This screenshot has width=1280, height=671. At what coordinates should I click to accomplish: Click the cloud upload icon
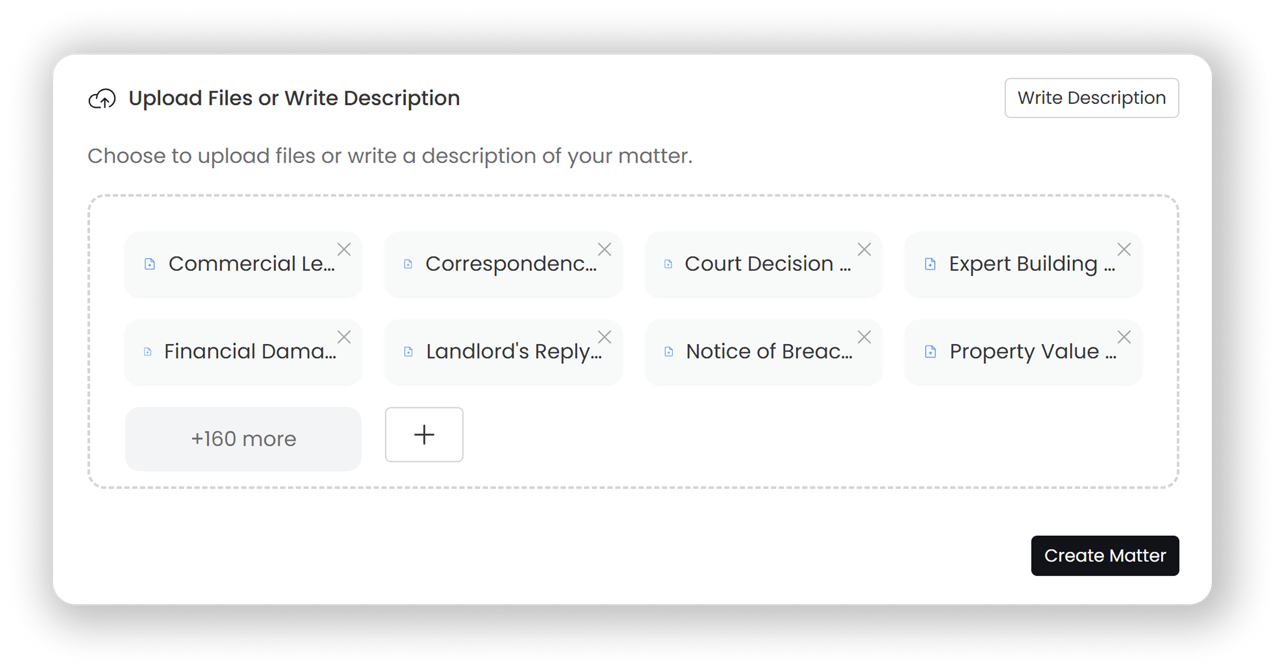tap(102, 99)
